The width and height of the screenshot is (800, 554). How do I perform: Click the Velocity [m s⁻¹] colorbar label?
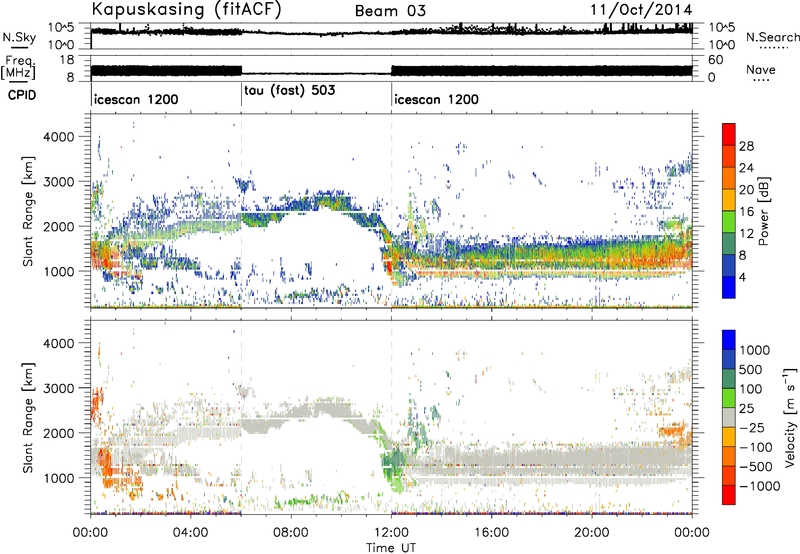click(790, 417)
